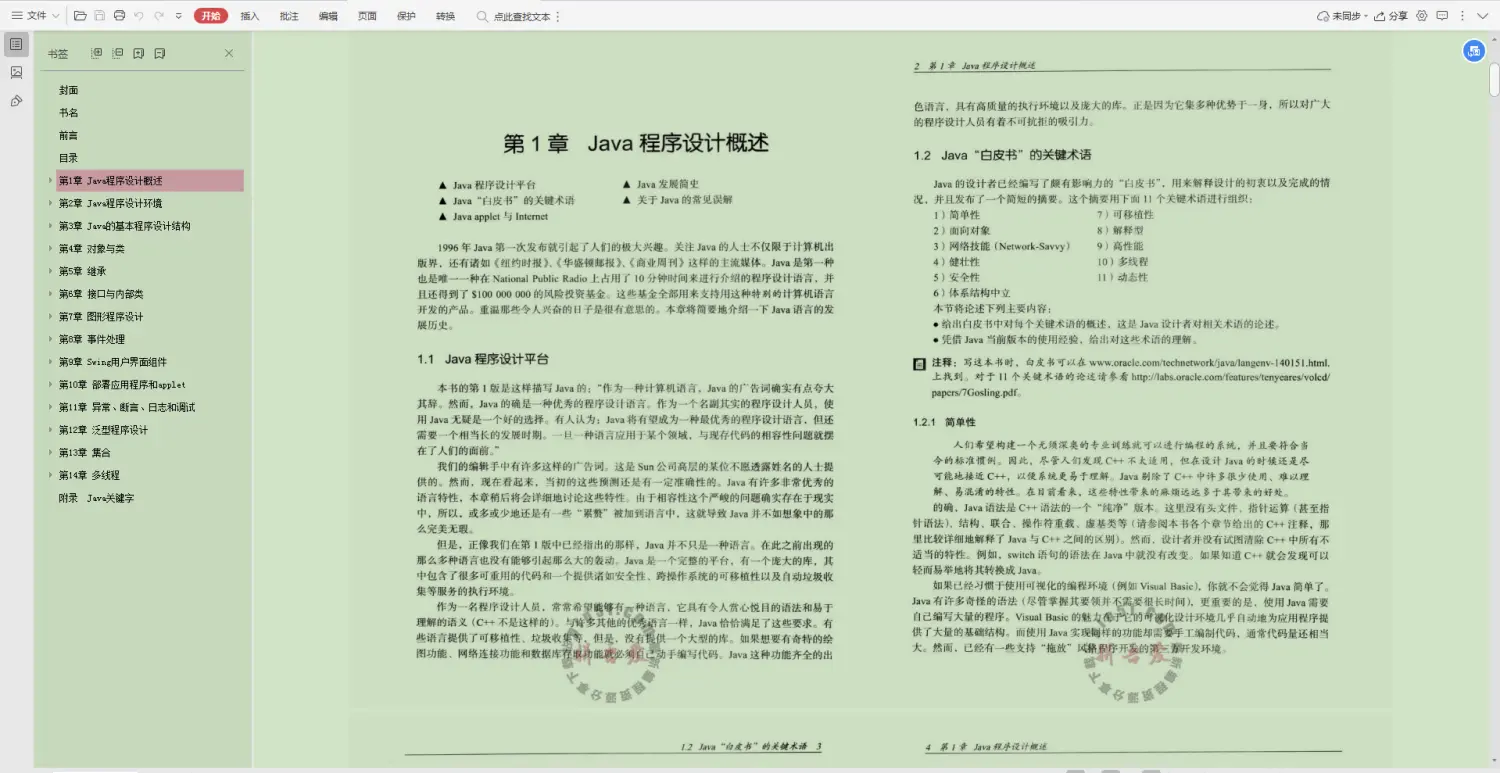Screen dimensions: 1500x773
Task: Select the 目录 bookmark
Action: pyautogui.click(x=68, y=158)
